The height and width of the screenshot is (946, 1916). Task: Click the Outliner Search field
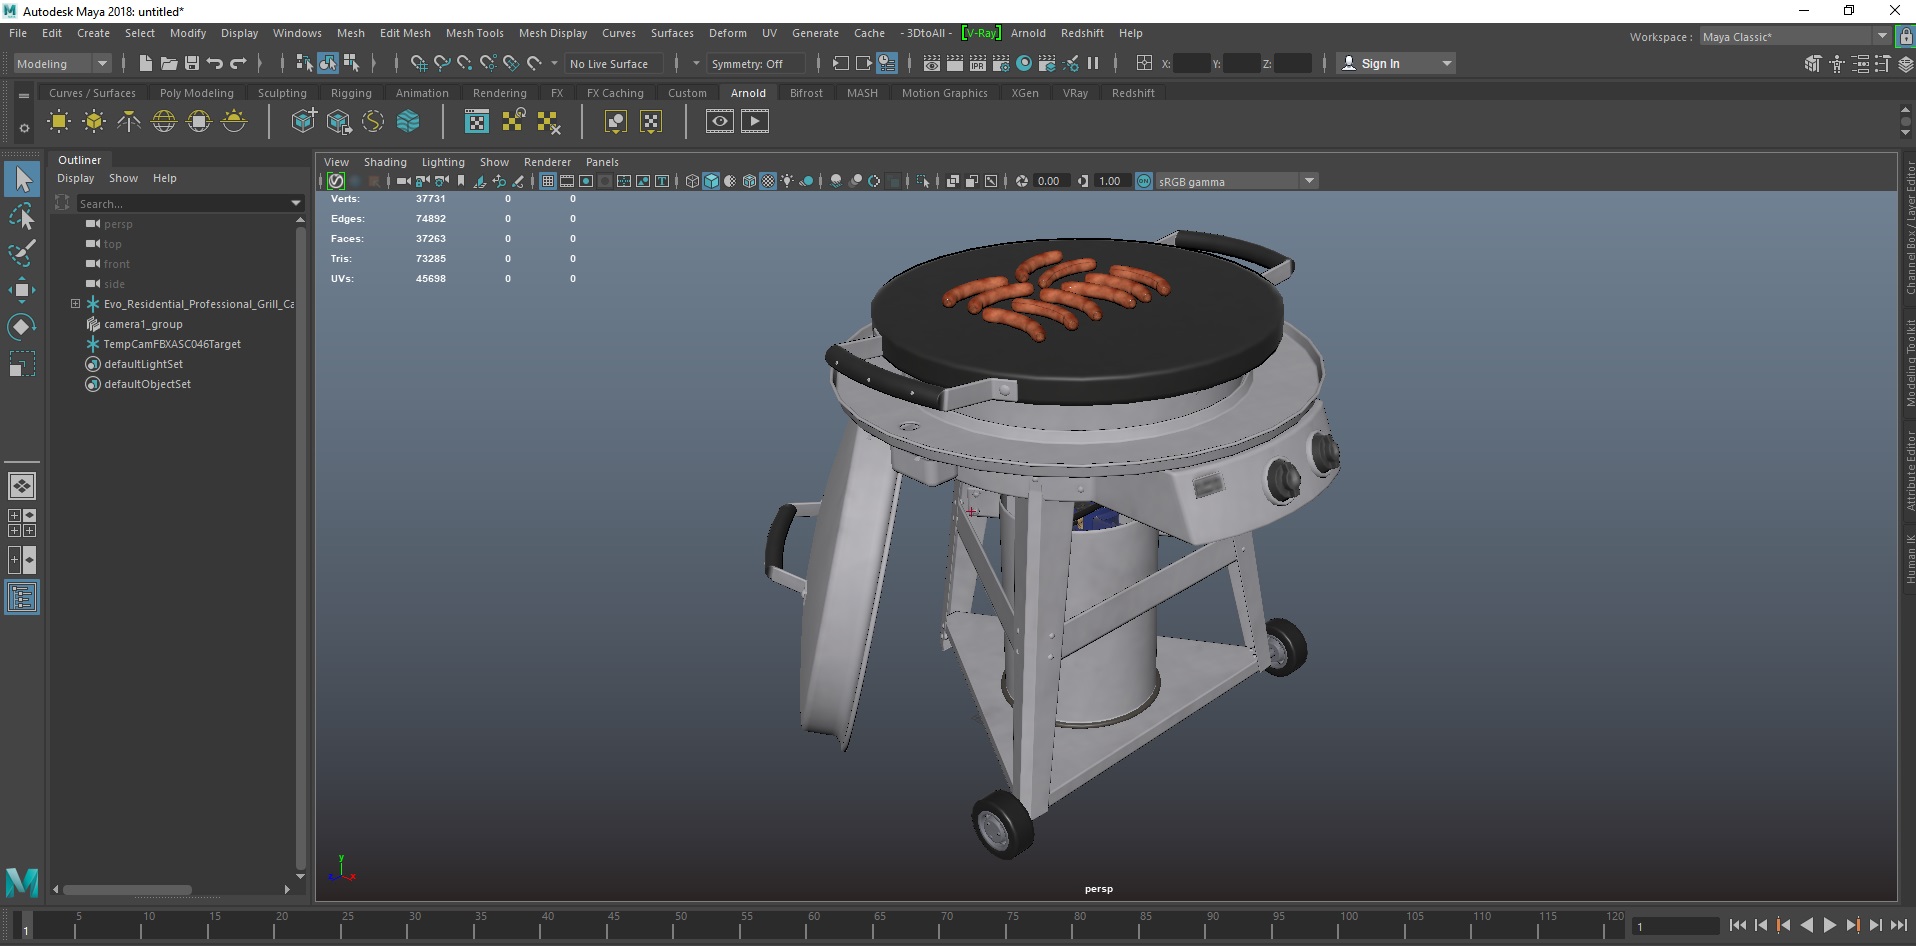point(182,203)
